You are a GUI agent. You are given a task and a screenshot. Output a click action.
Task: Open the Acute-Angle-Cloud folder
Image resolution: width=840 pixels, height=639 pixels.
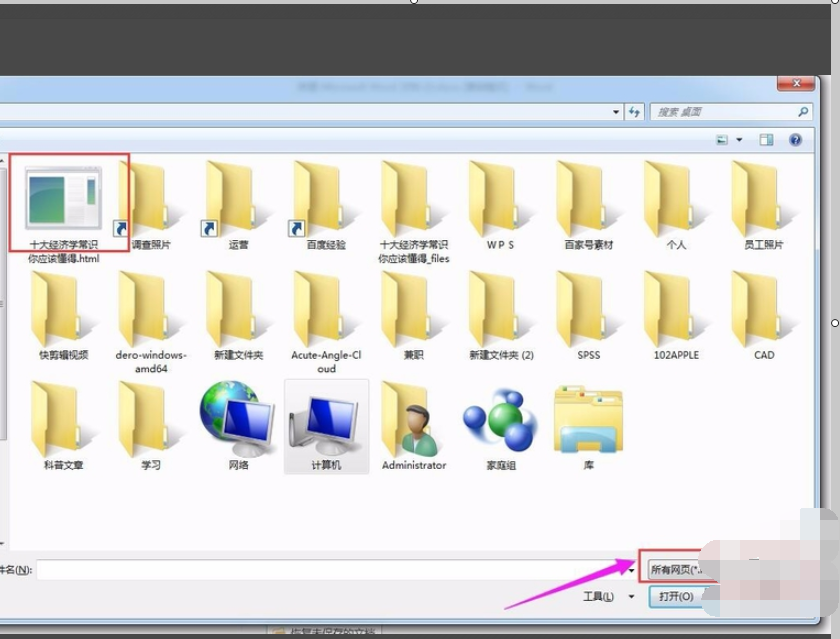(326, 322)
